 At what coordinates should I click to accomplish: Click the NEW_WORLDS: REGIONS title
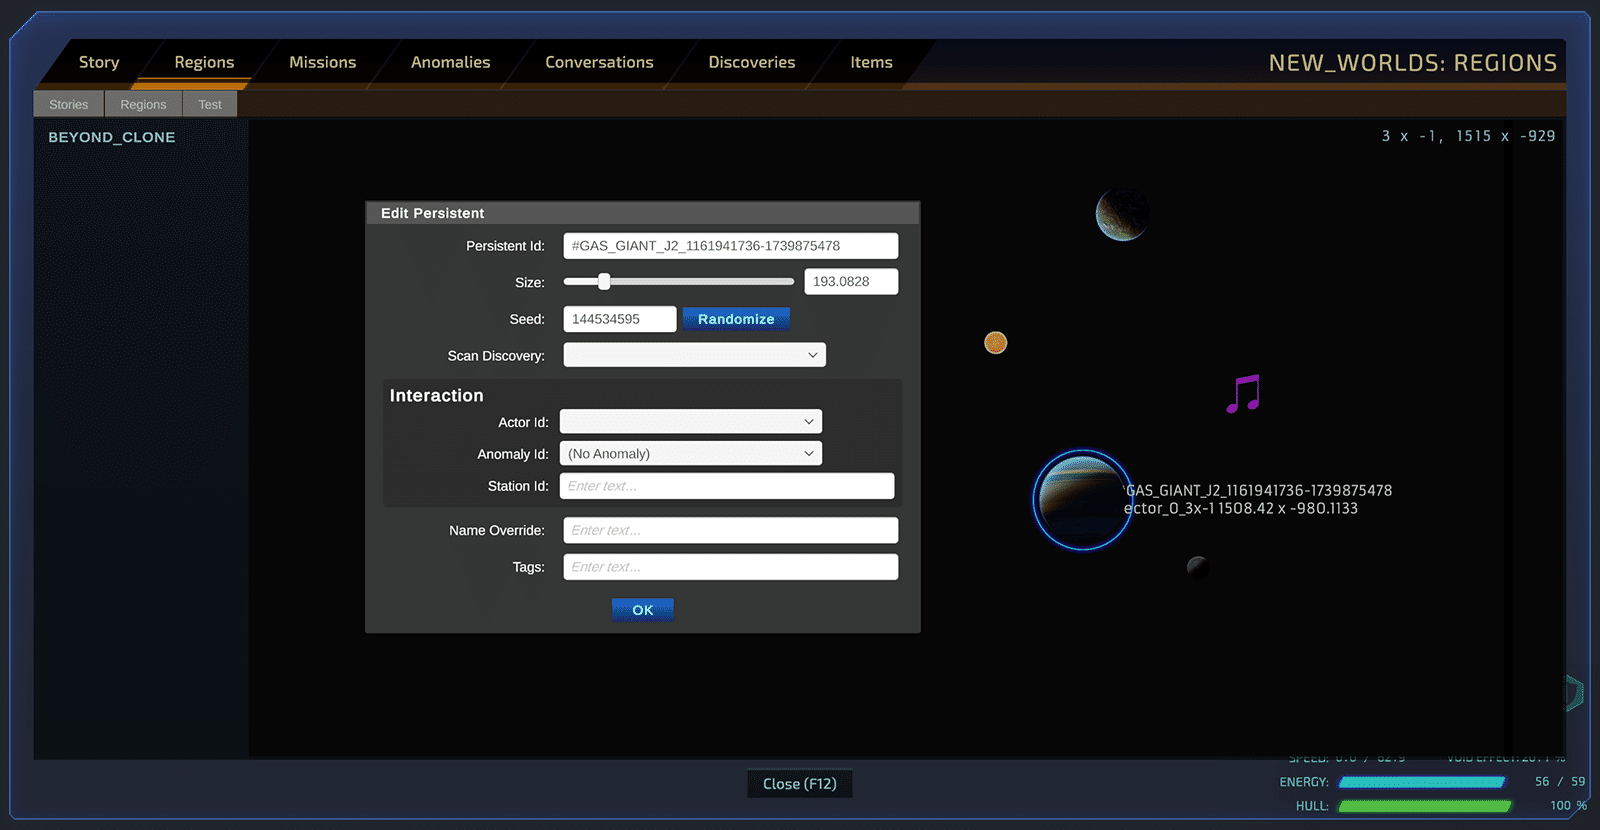pyautogui.click(x=1413, y=63)
